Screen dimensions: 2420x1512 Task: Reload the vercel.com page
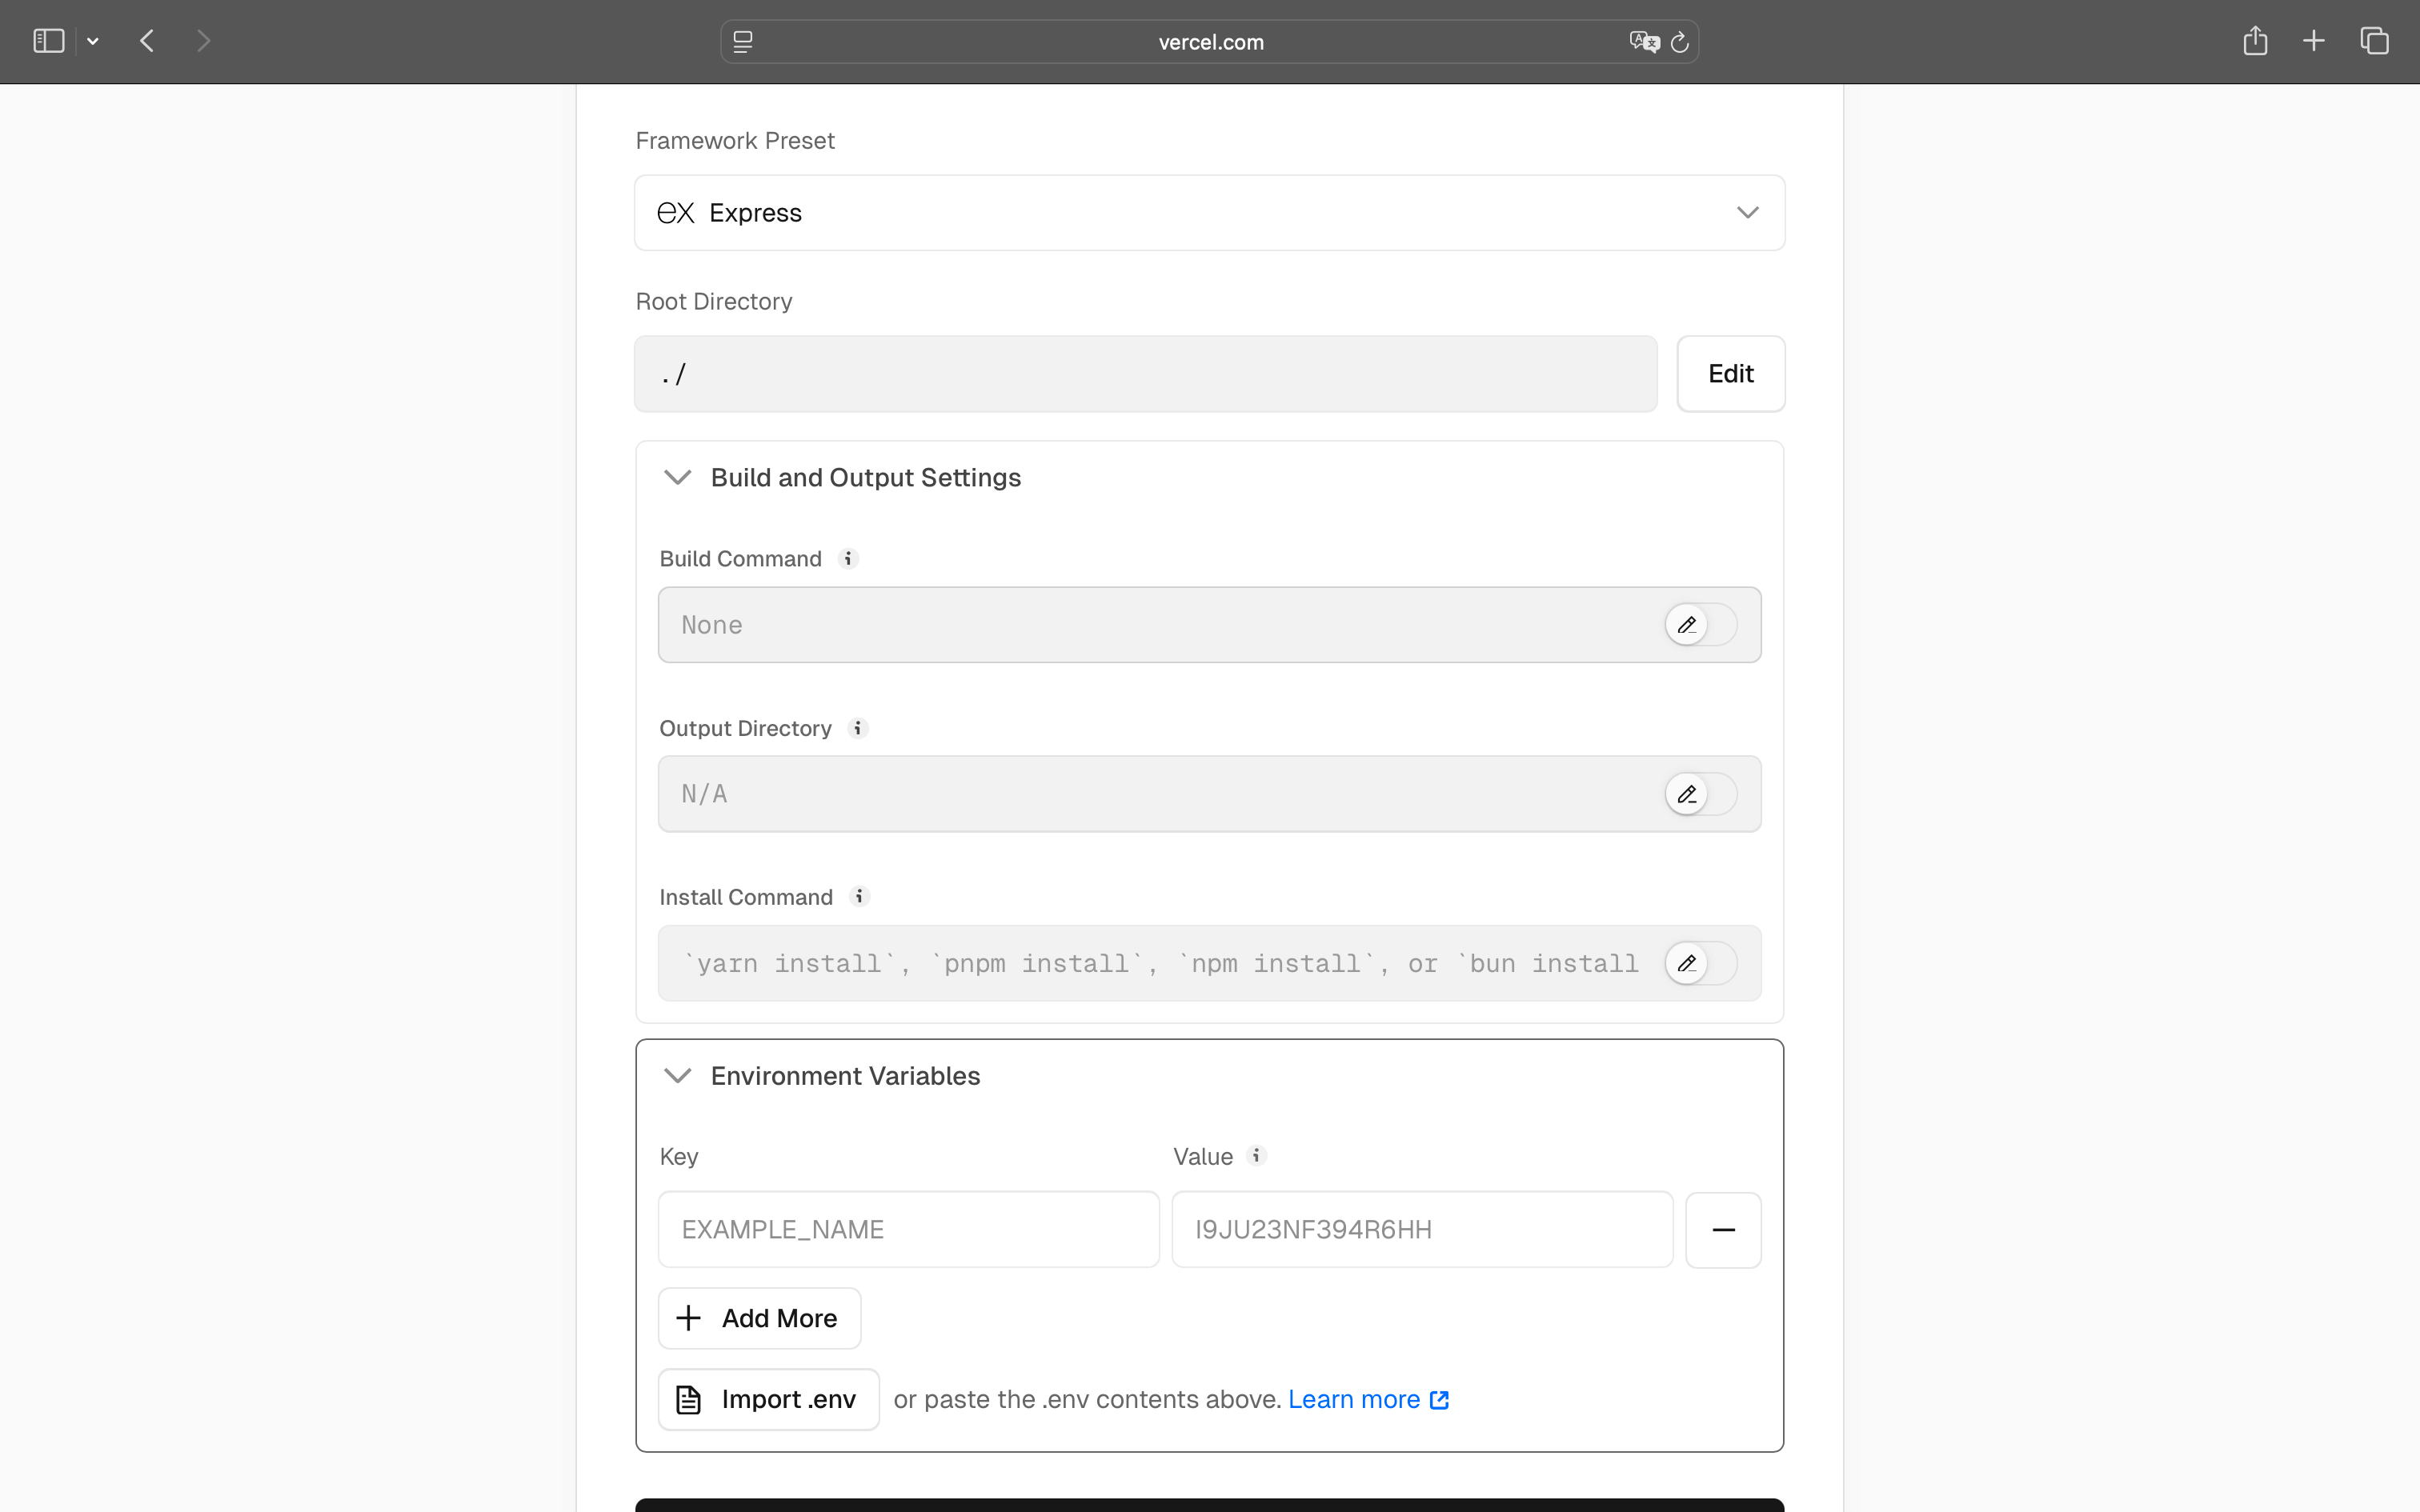1680,41
